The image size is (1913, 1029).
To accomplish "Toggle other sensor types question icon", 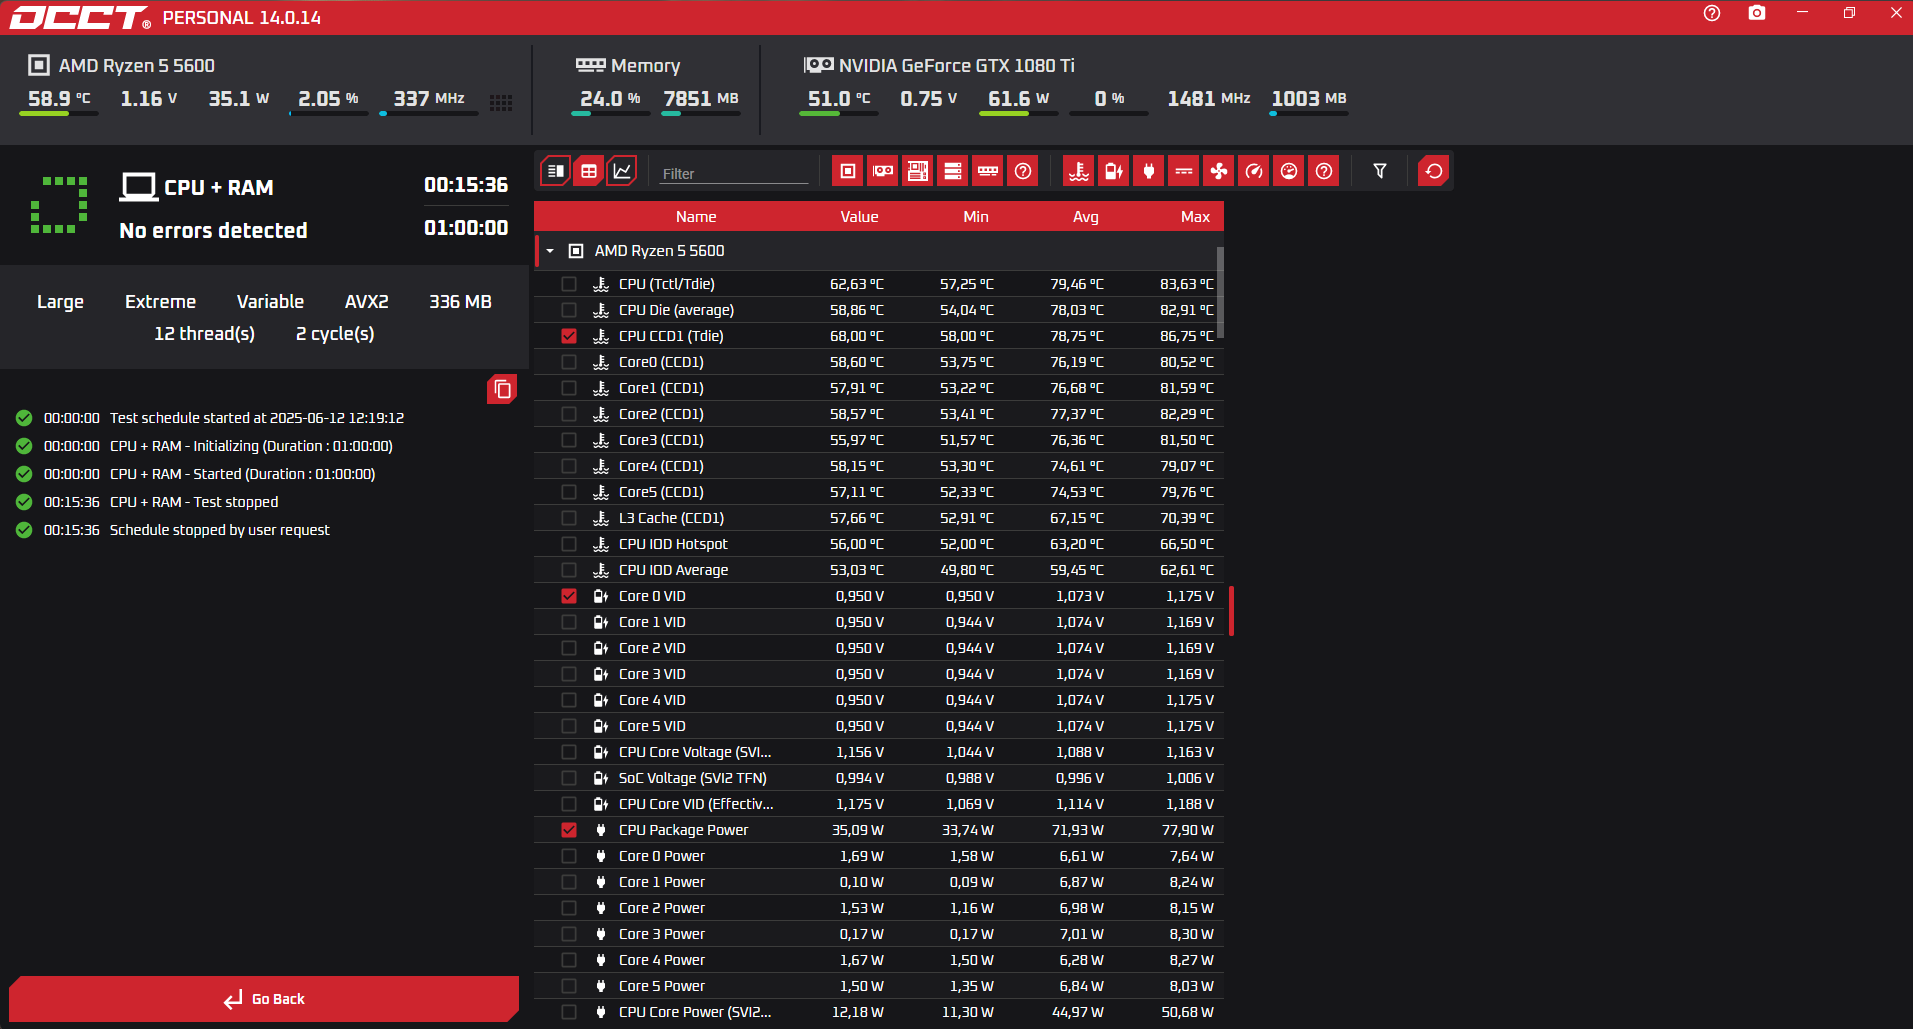I will pyautogui.click(x=1324, y=171).
